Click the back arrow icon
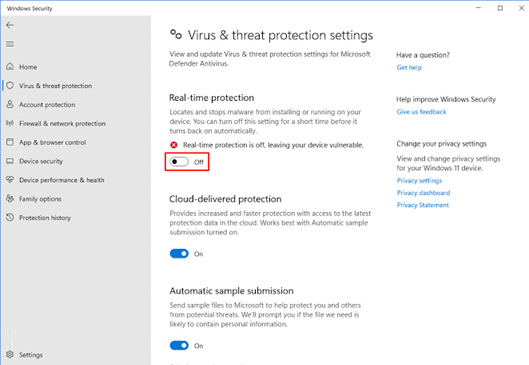This screenshot has width=529, height=365. [10, 25]
